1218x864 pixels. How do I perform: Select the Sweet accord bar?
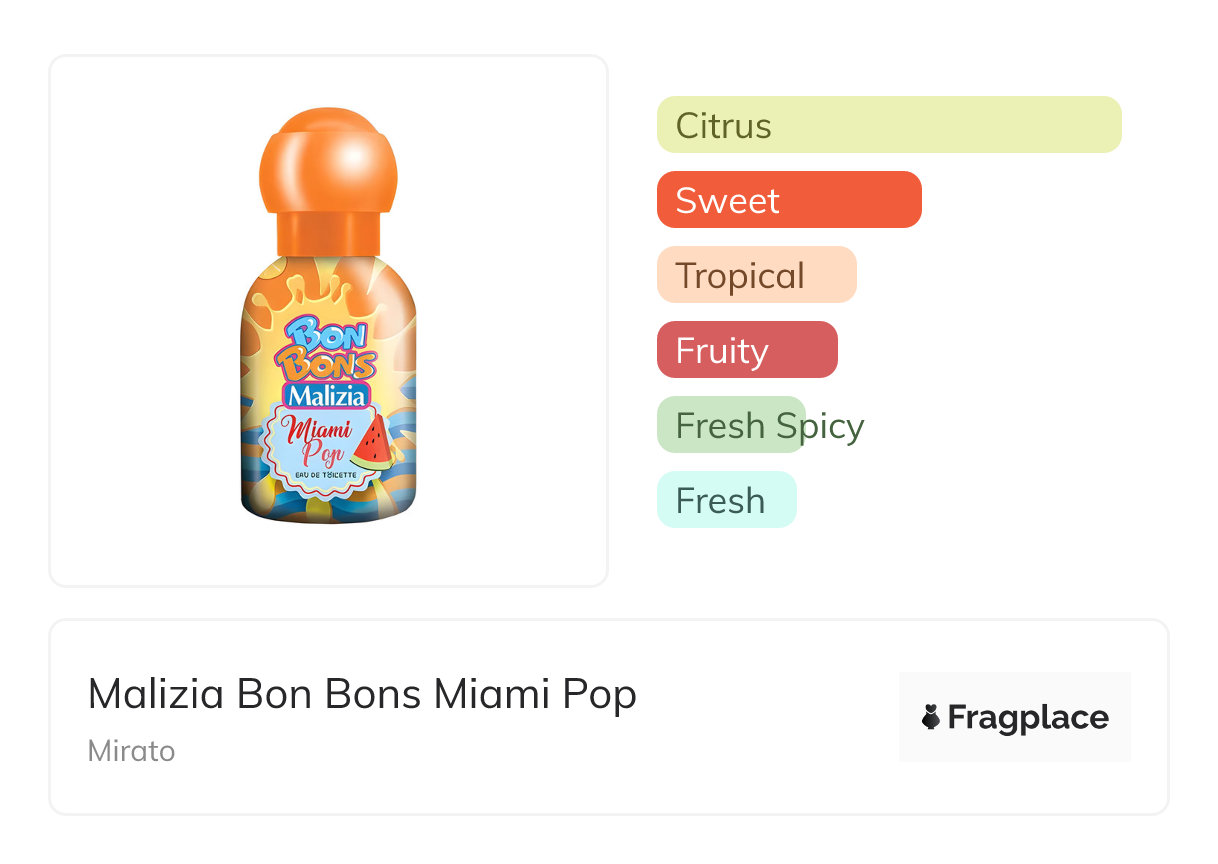pyautogui.click(x=788, y=200)
